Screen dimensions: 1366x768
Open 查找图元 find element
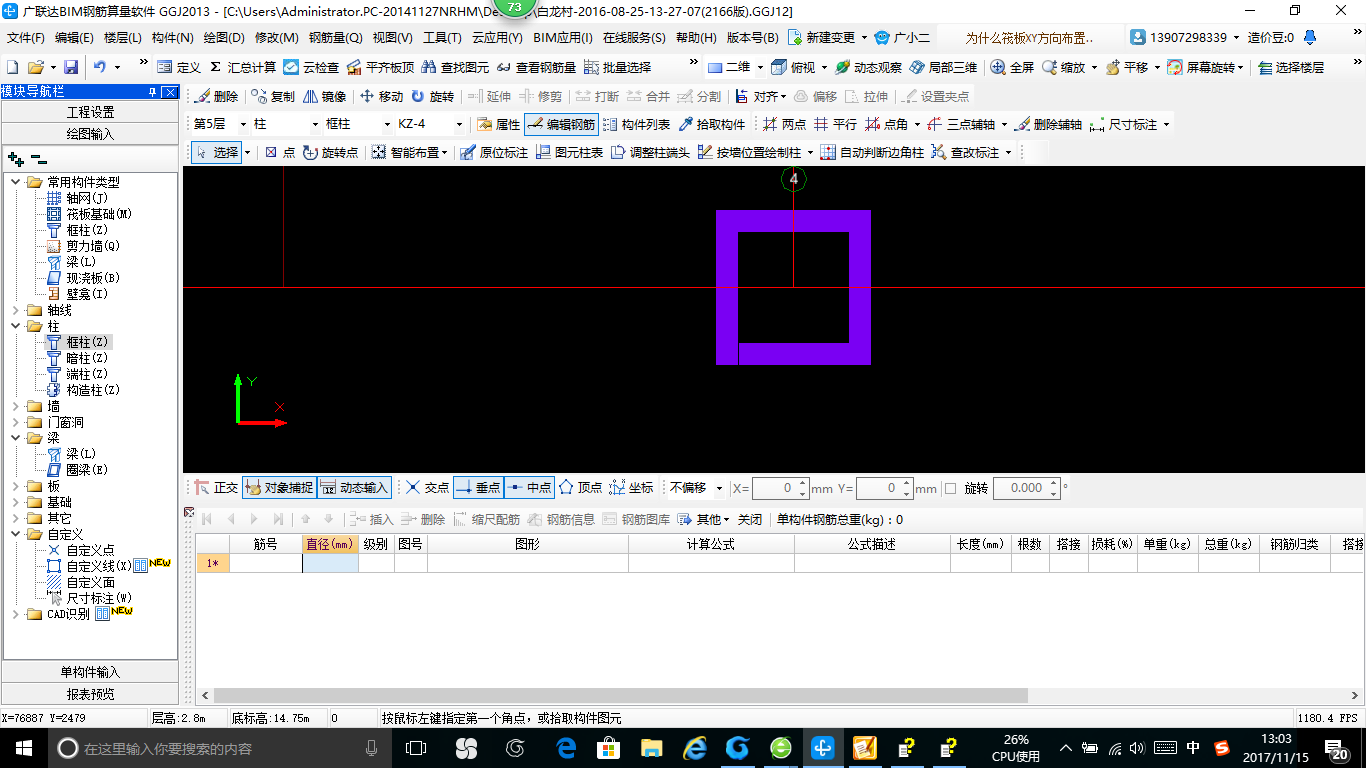coord(455,67)
